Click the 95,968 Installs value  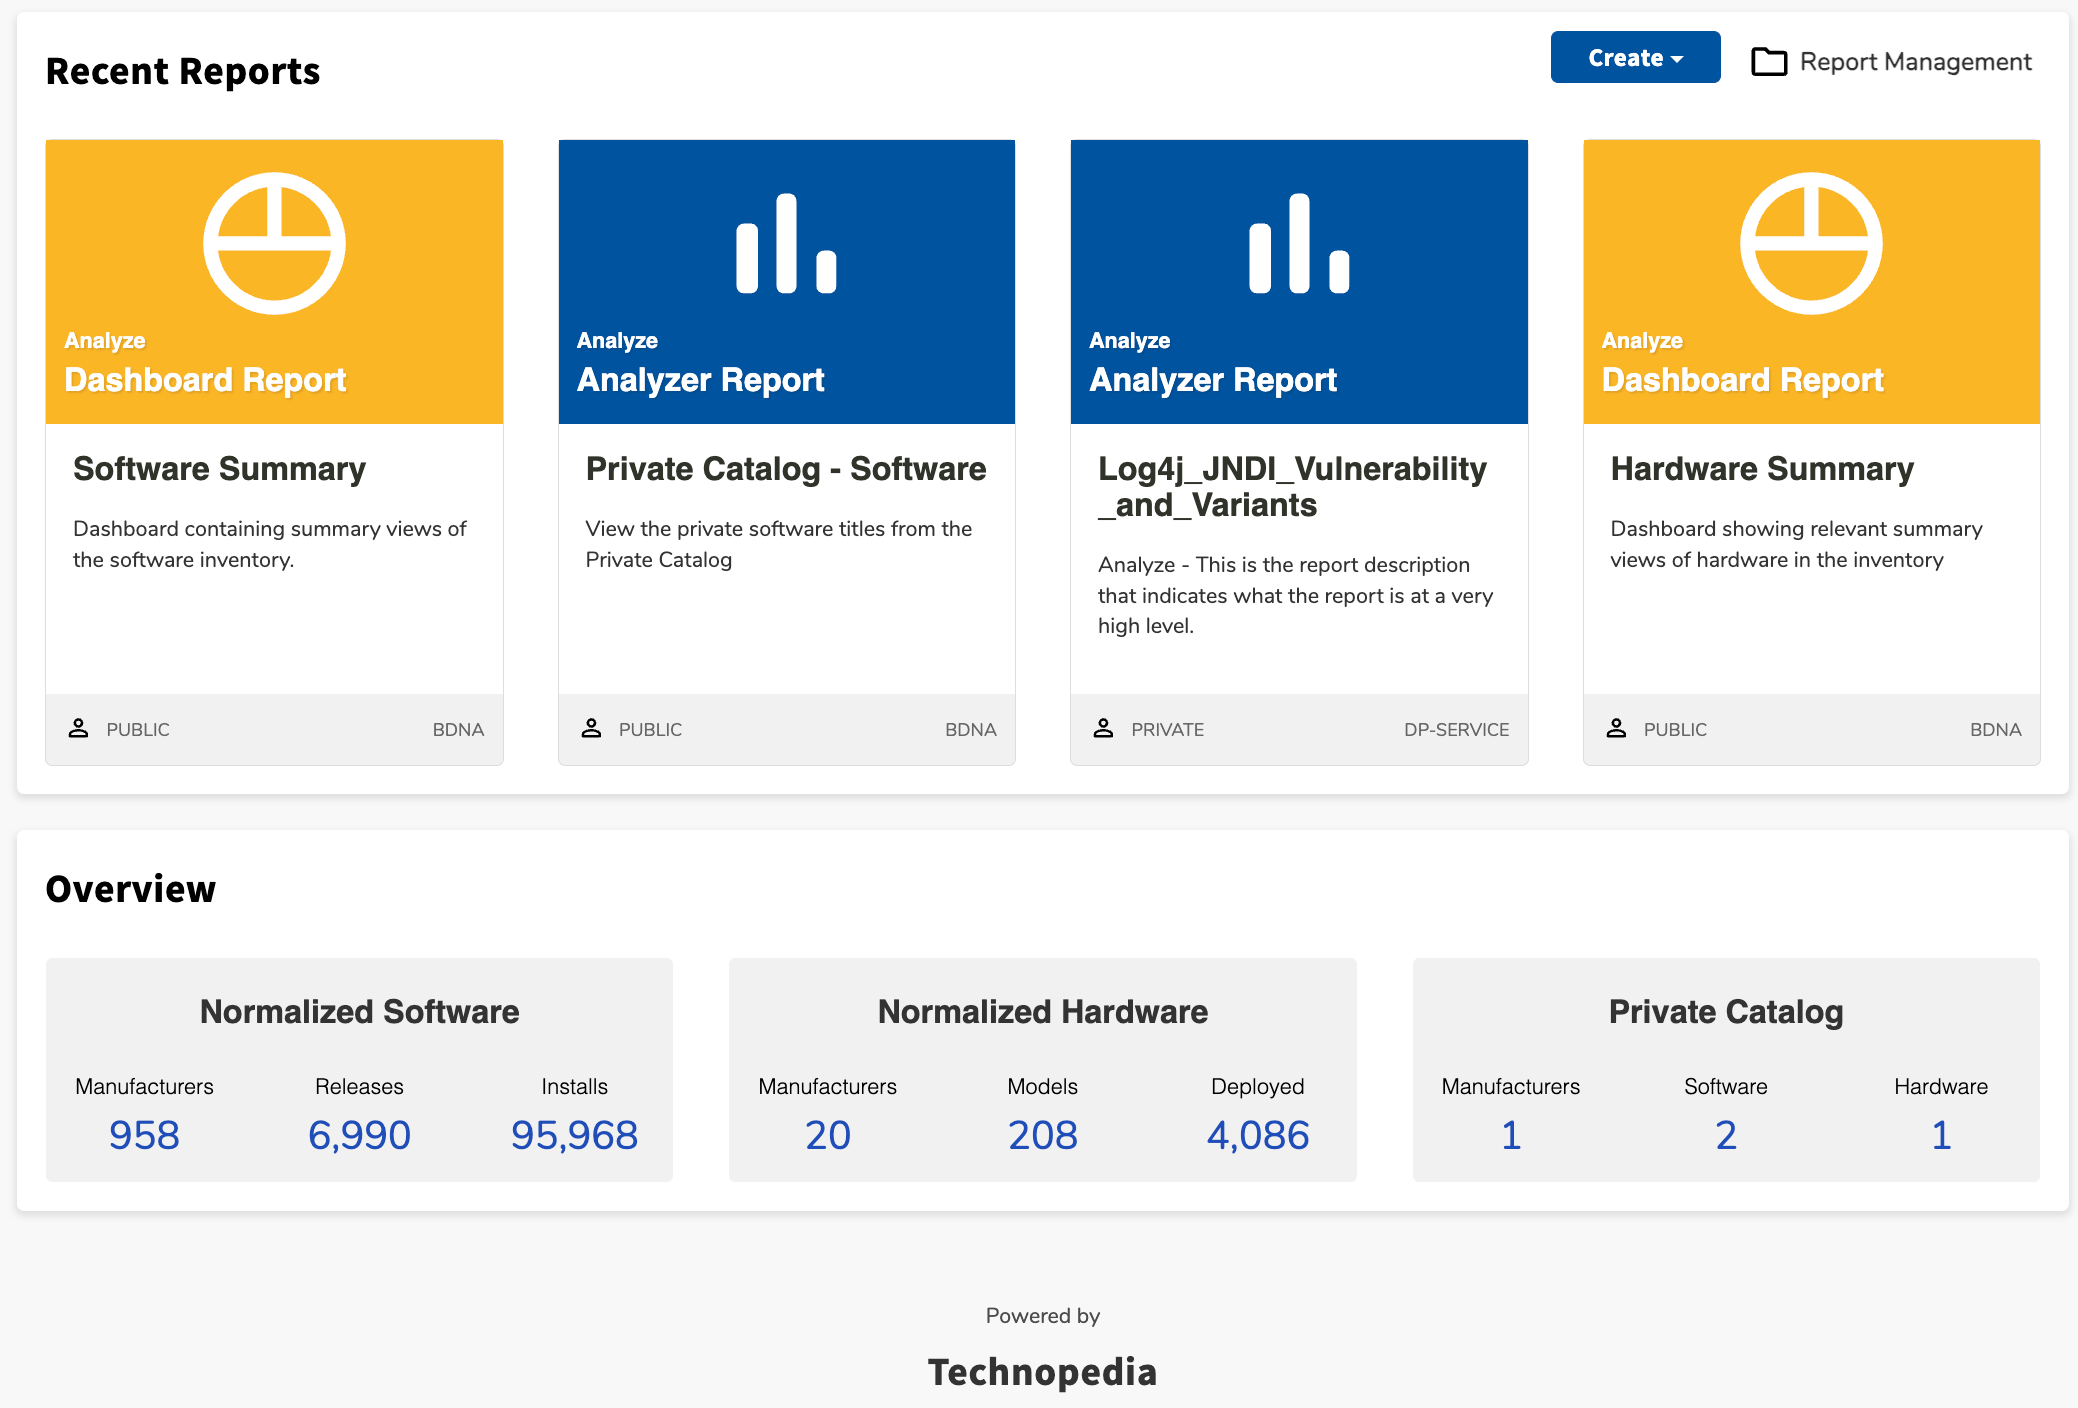pyautogui.click(x=574, y=1134)
